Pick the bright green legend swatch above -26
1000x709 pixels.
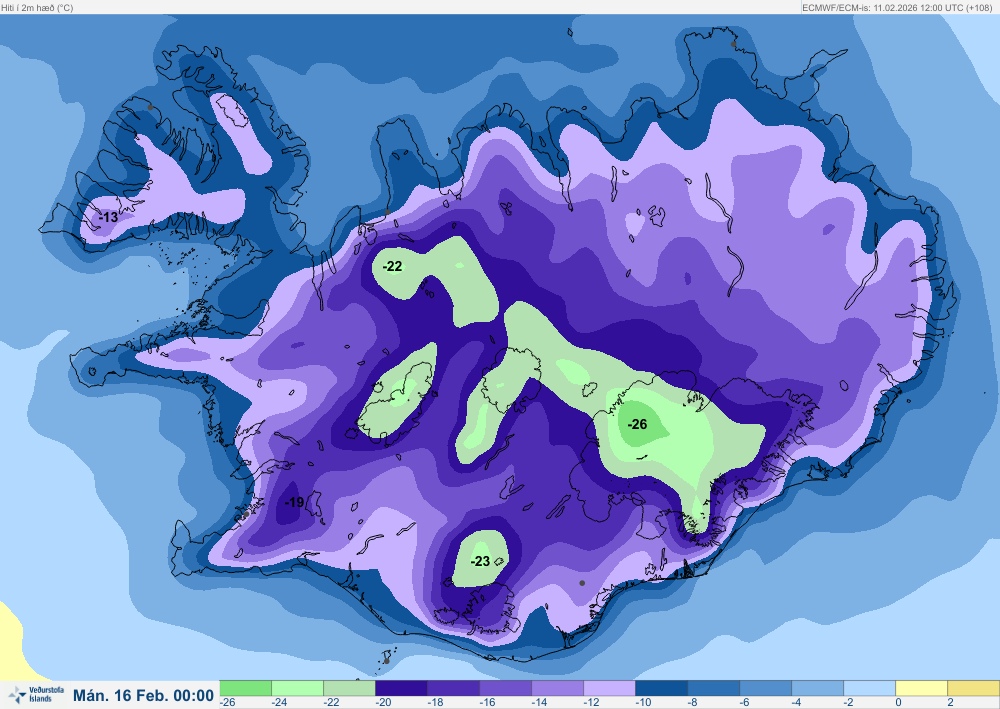246,688
